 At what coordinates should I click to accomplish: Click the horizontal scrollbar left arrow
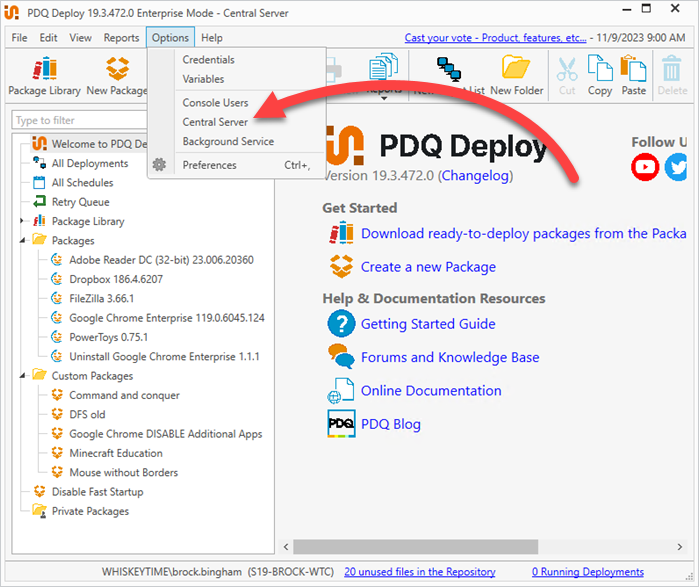click(286, 546)
